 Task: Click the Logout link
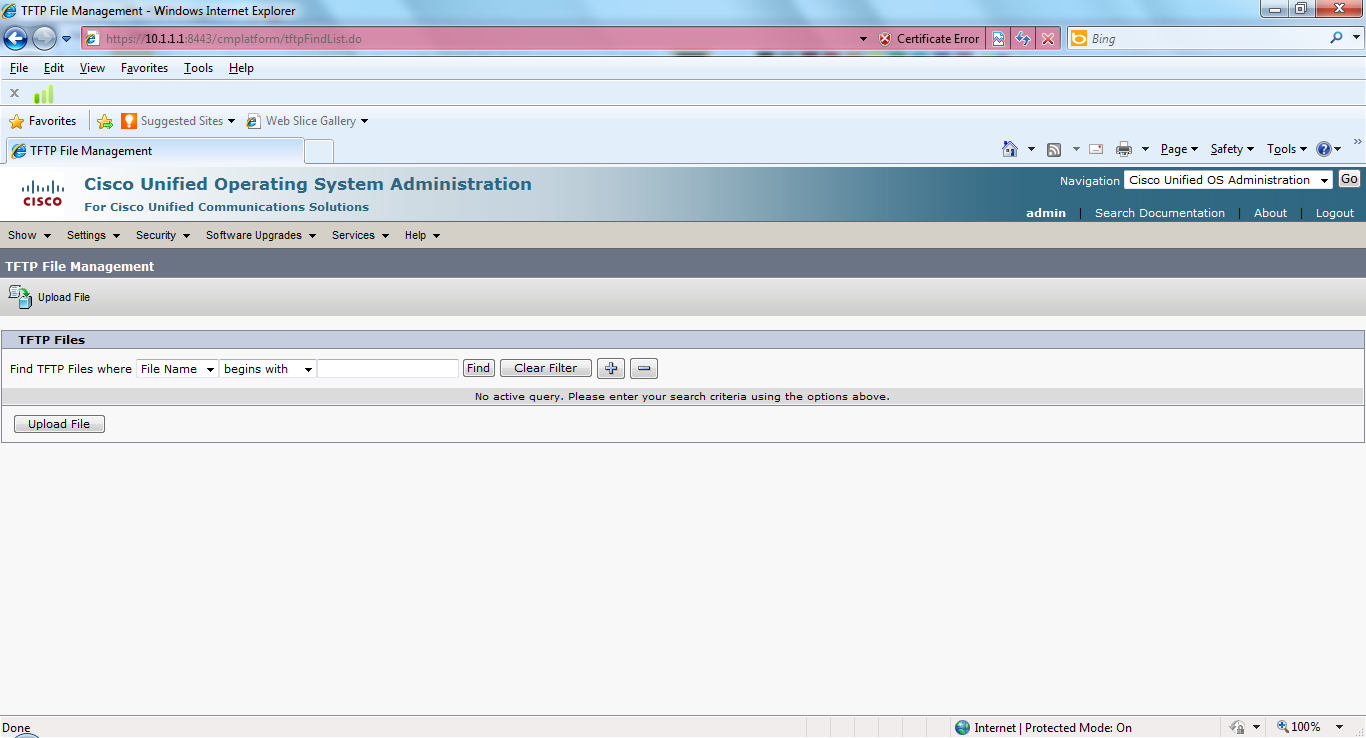(x=1334, y=213)
